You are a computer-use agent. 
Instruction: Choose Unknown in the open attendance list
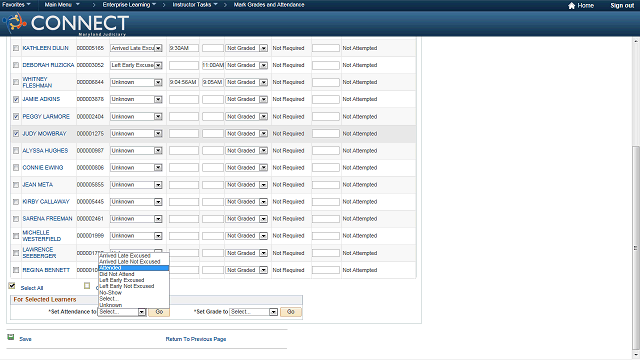click(x=133, y=305)
